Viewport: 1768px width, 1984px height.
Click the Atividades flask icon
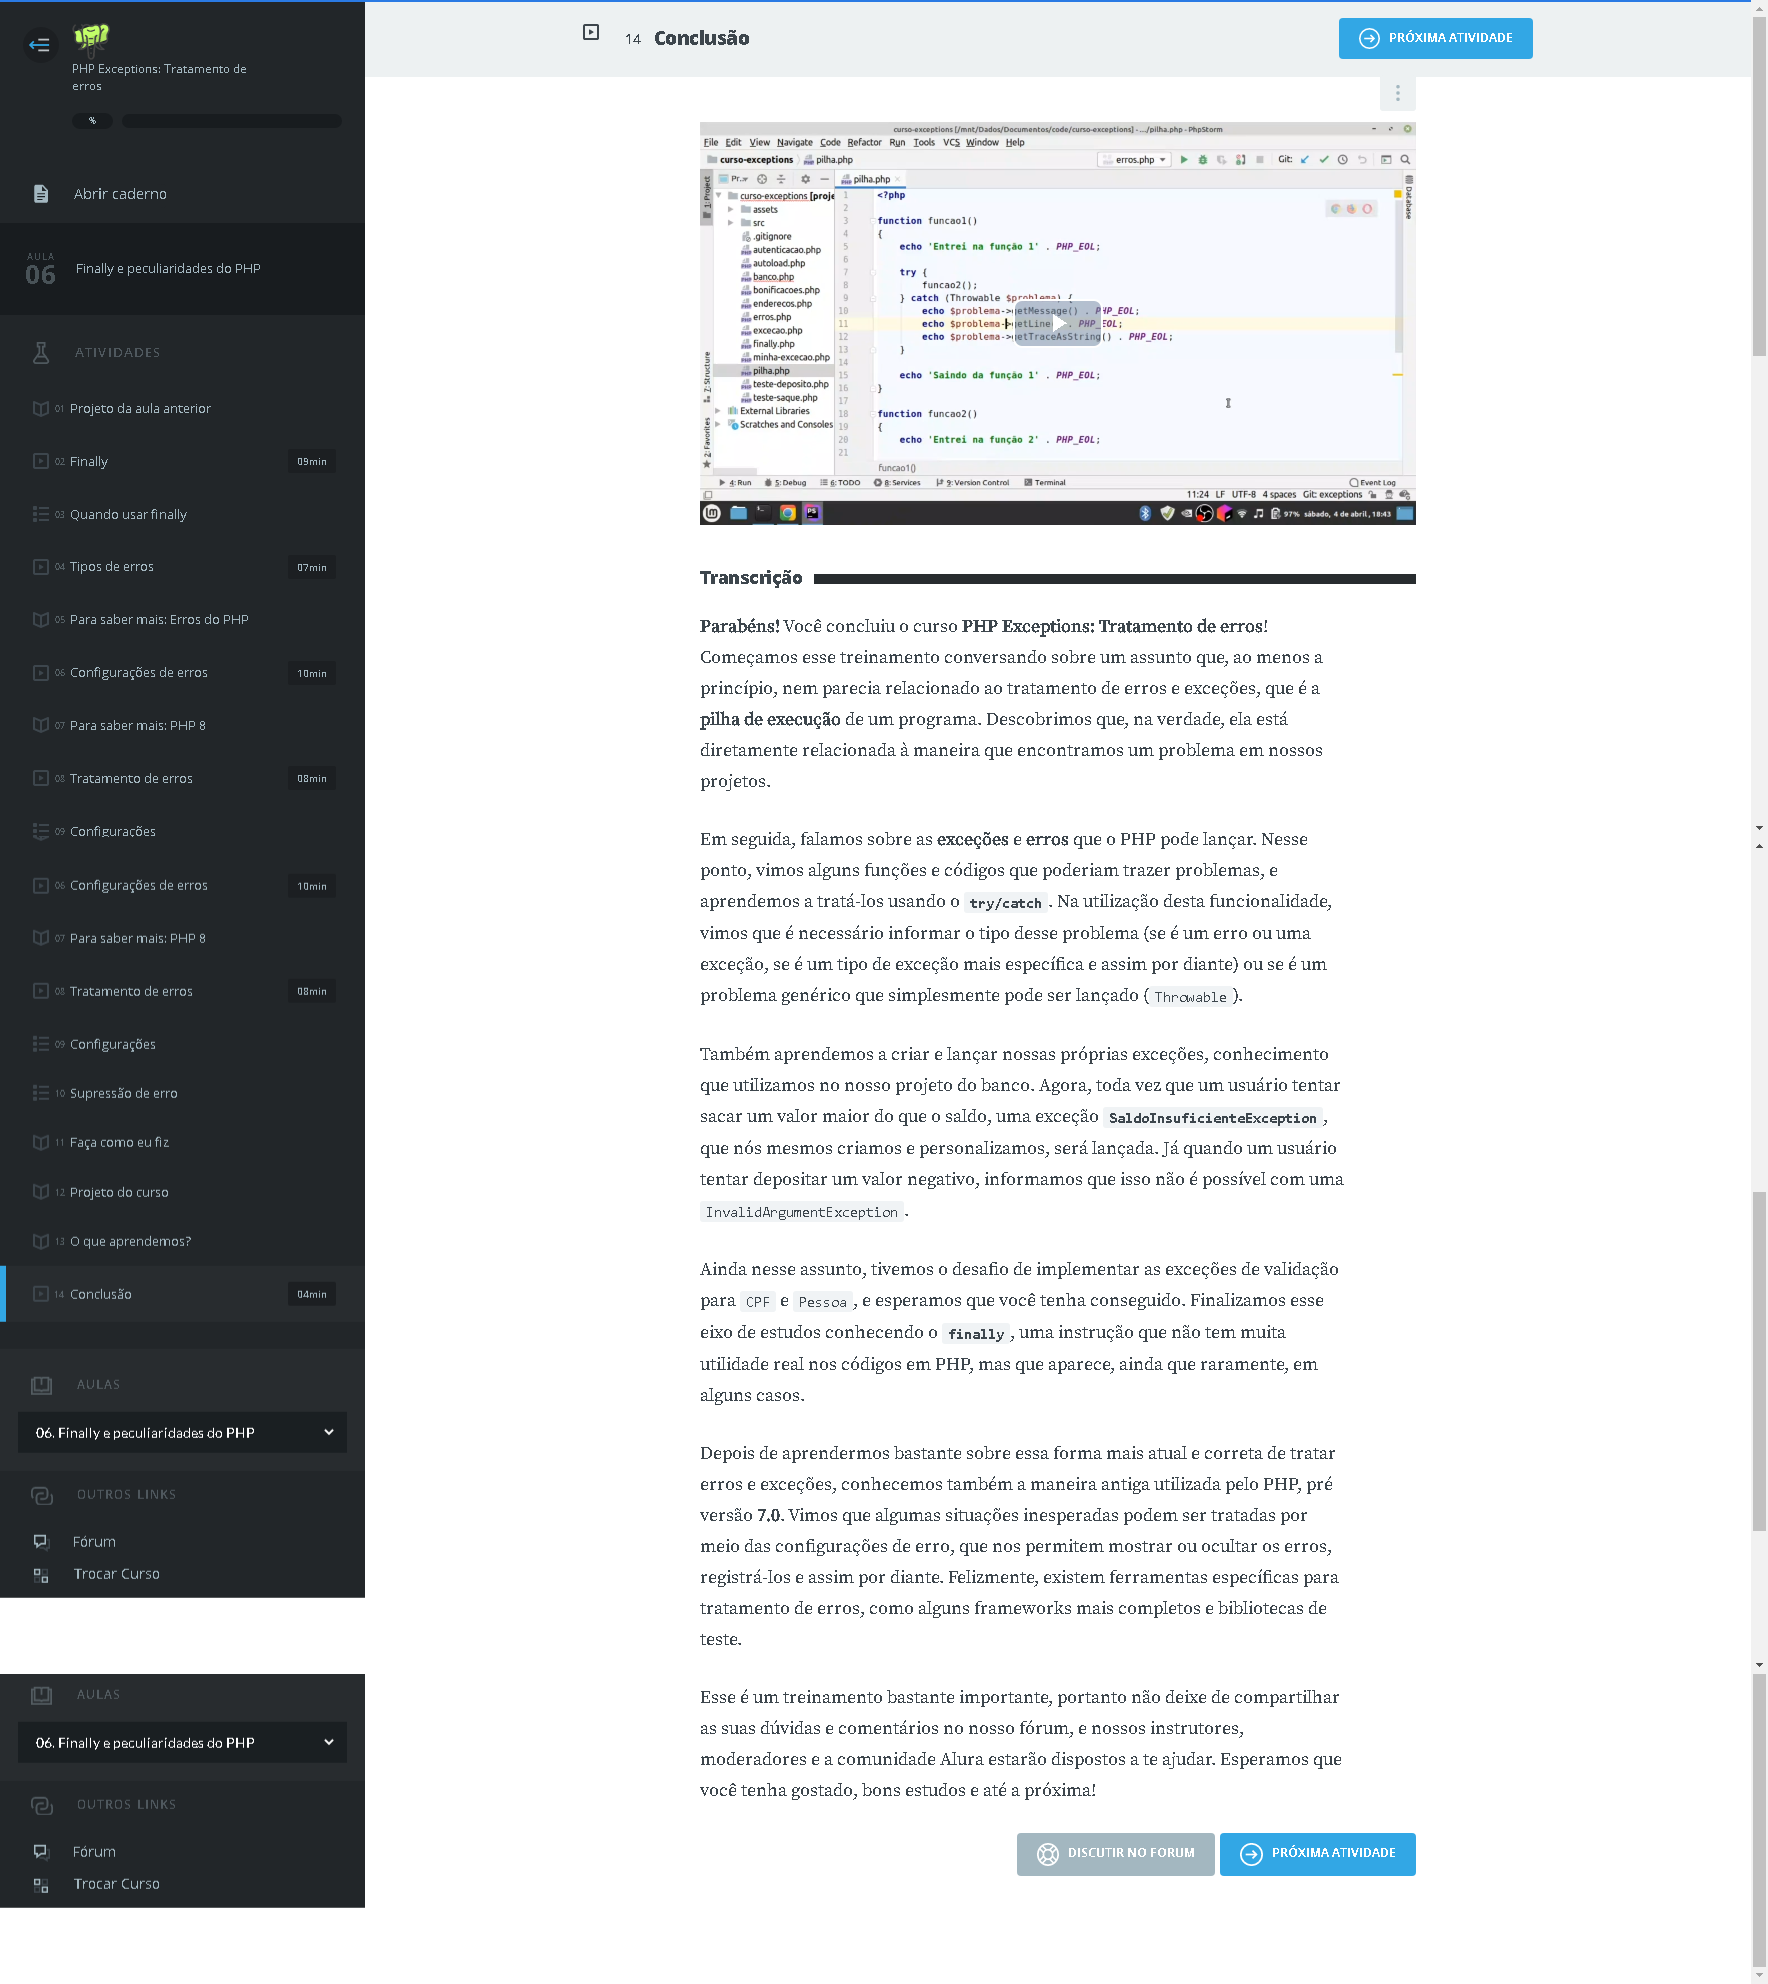[41, 352]
